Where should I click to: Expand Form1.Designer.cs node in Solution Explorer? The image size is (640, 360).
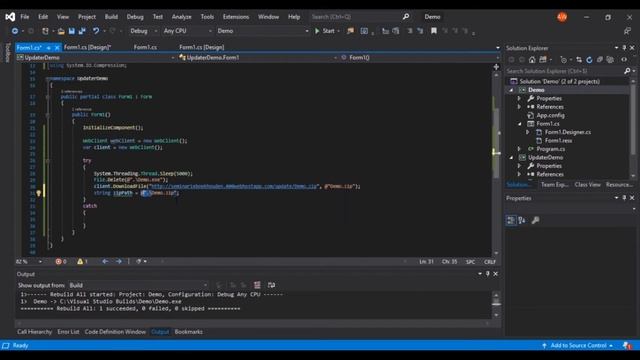[x=527, y=132]
